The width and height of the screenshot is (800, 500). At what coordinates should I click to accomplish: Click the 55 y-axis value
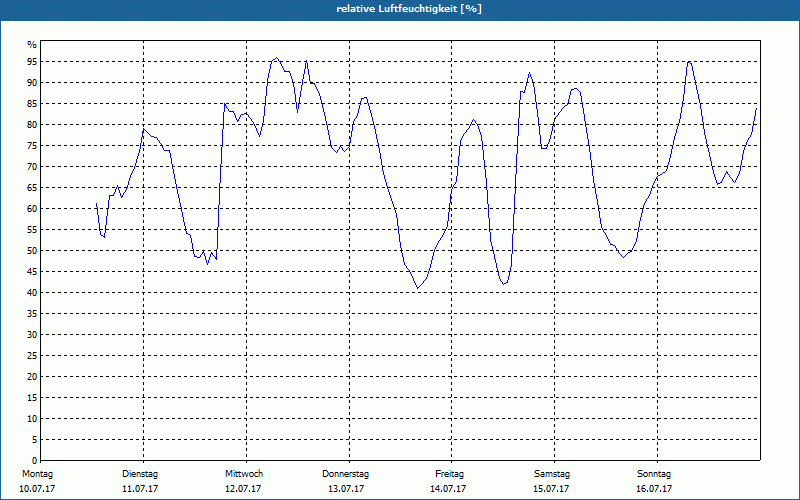coord(32,230)
